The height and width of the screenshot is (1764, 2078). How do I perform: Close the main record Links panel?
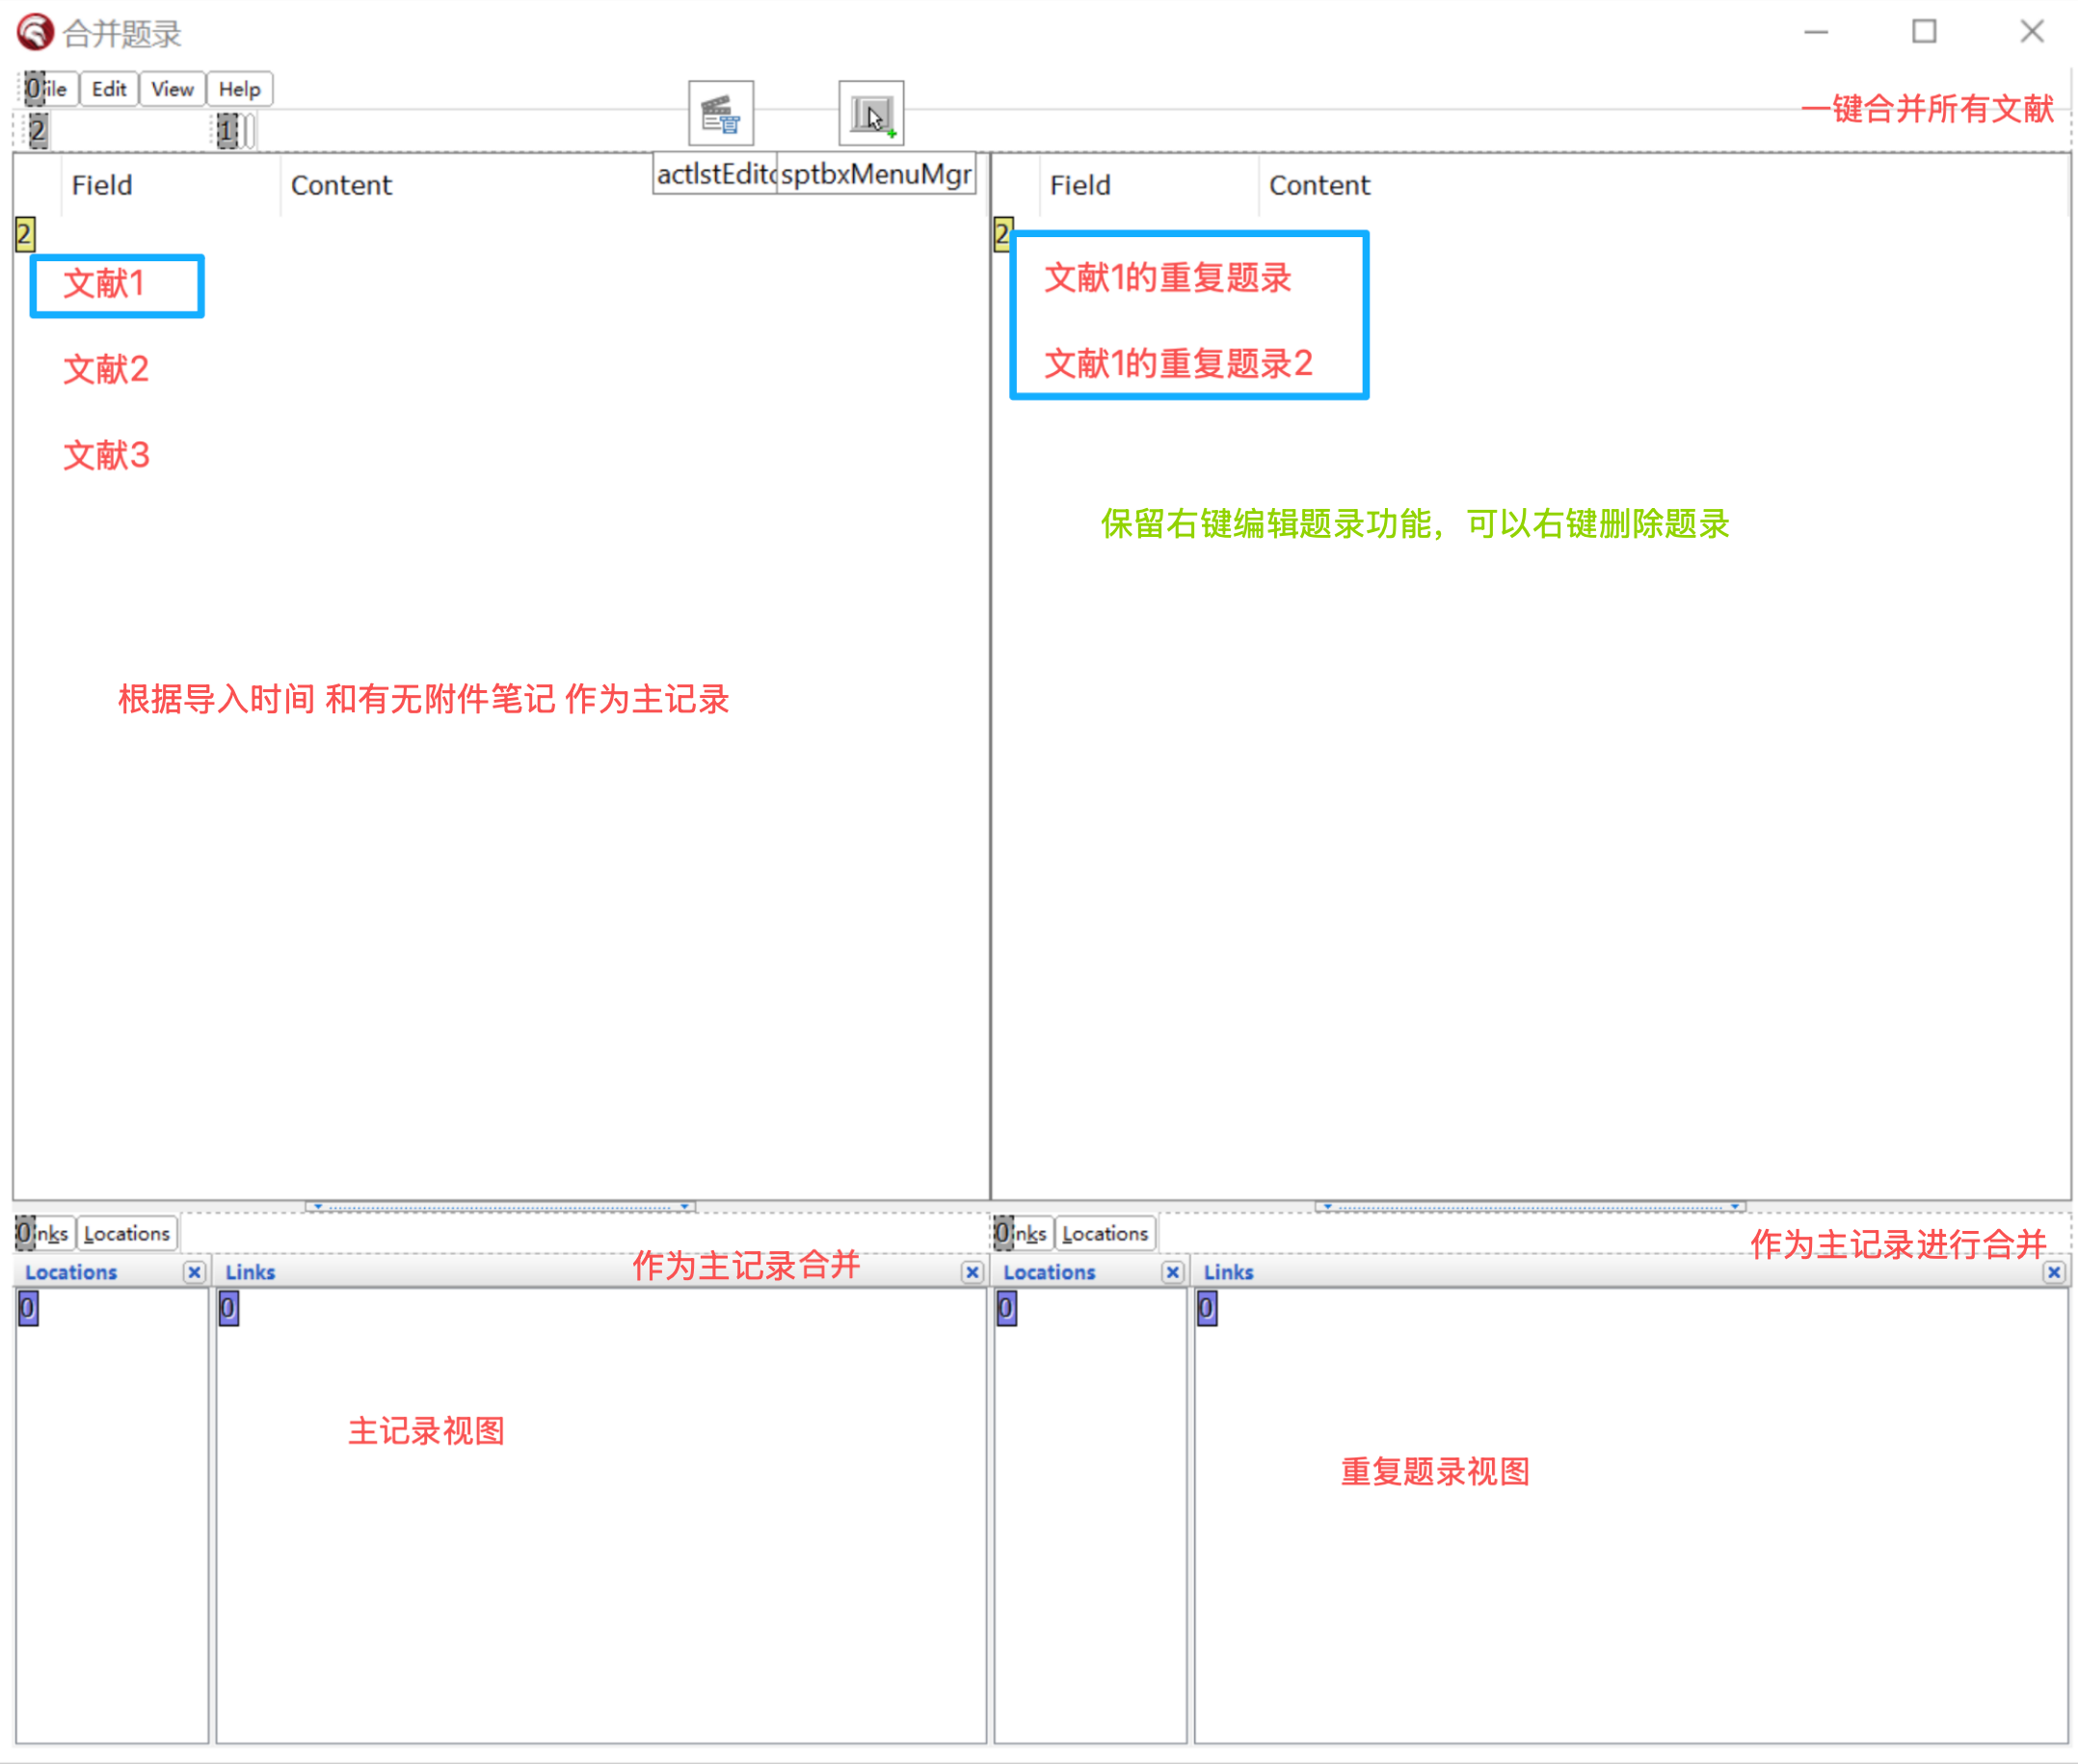point(972,1272)
